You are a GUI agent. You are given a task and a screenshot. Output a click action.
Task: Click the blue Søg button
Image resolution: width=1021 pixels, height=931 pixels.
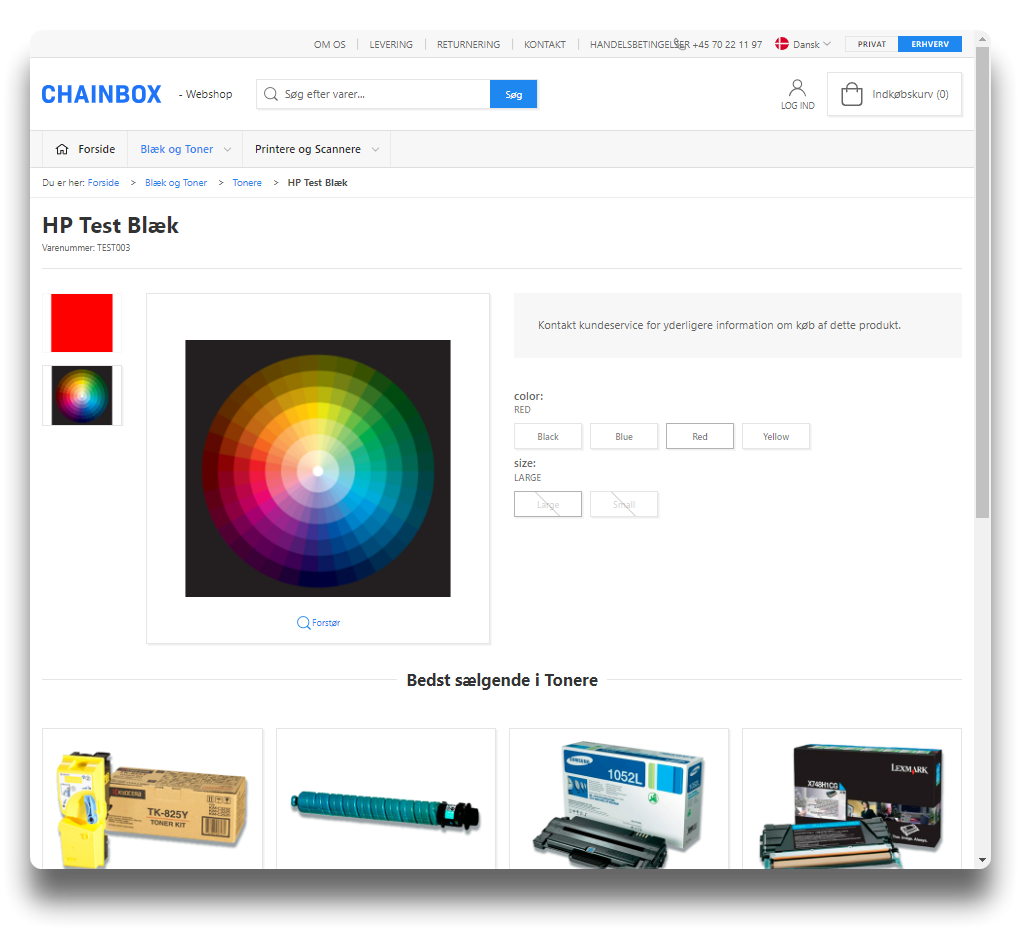pos(513,94)
